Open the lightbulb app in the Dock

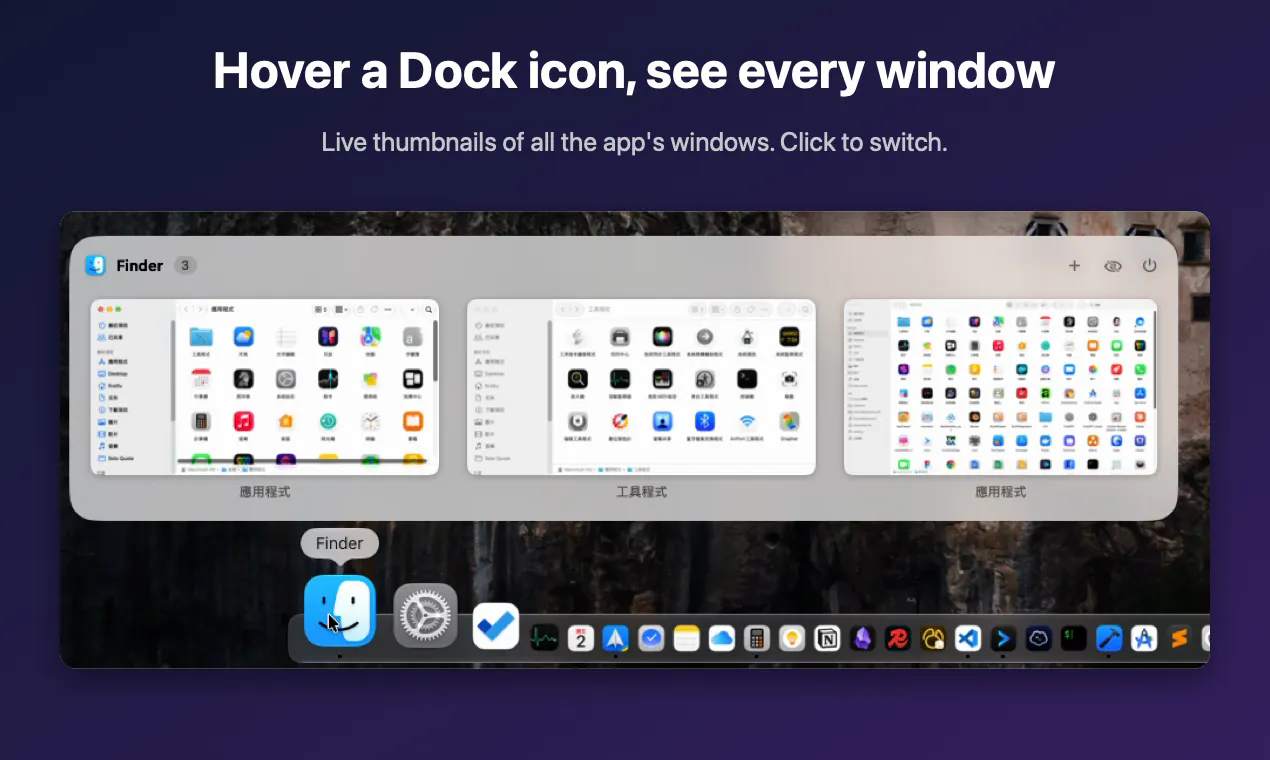pyautogui.click(x=792, y=638)
